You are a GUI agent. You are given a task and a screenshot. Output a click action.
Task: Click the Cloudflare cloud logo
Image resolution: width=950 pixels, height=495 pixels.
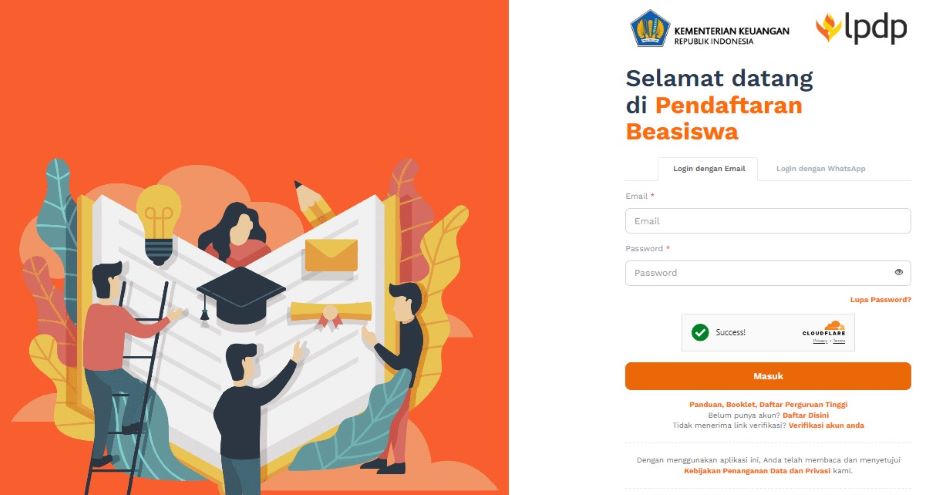click(834, 325)
